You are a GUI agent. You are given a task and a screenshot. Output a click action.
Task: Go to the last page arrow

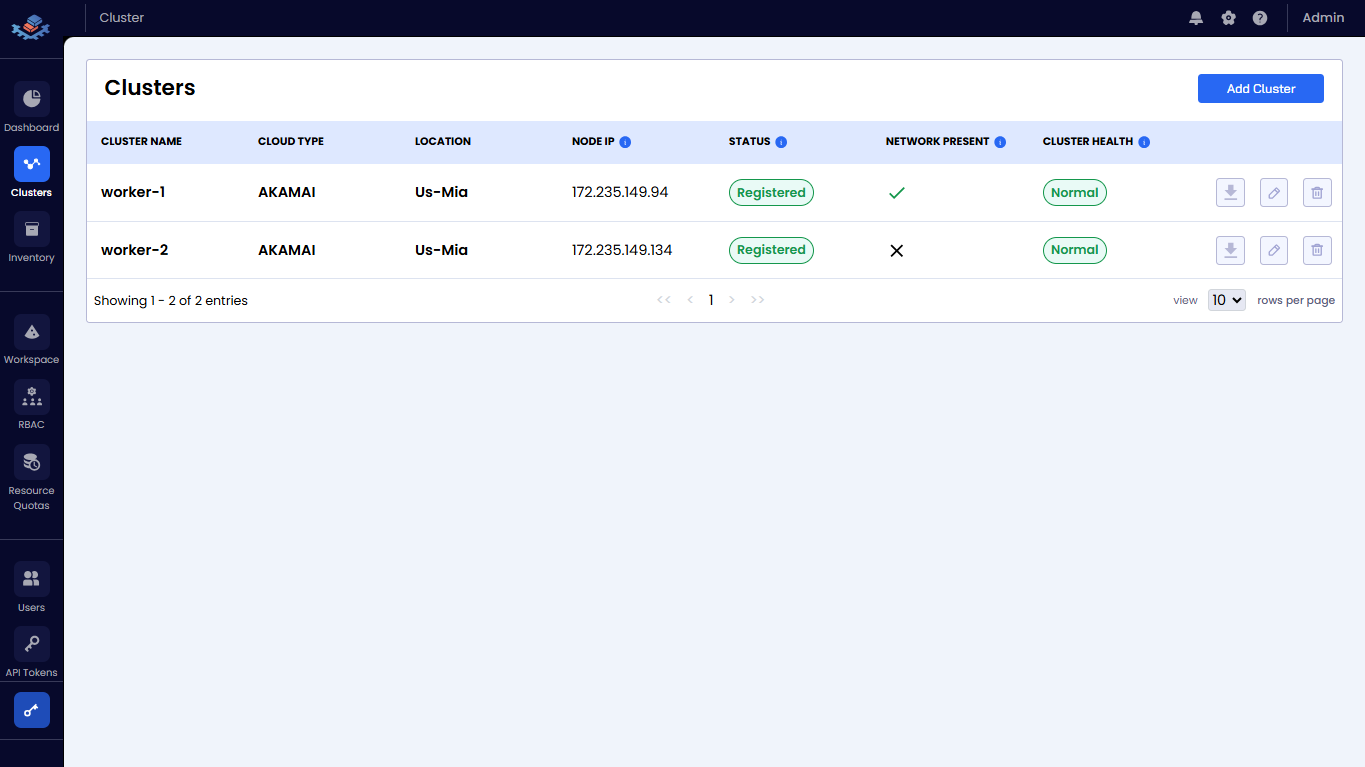pos(758,300)
